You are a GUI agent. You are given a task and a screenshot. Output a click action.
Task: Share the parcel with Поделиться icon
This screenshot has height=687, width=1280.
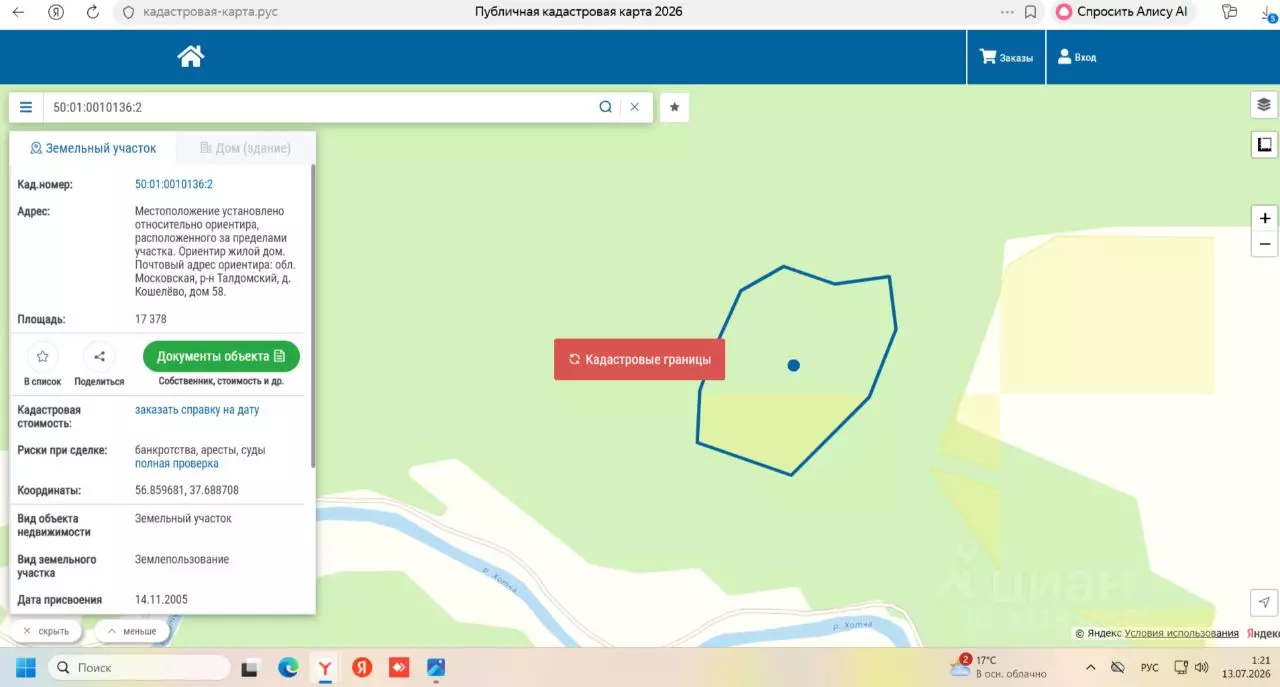tap(99, 356)
